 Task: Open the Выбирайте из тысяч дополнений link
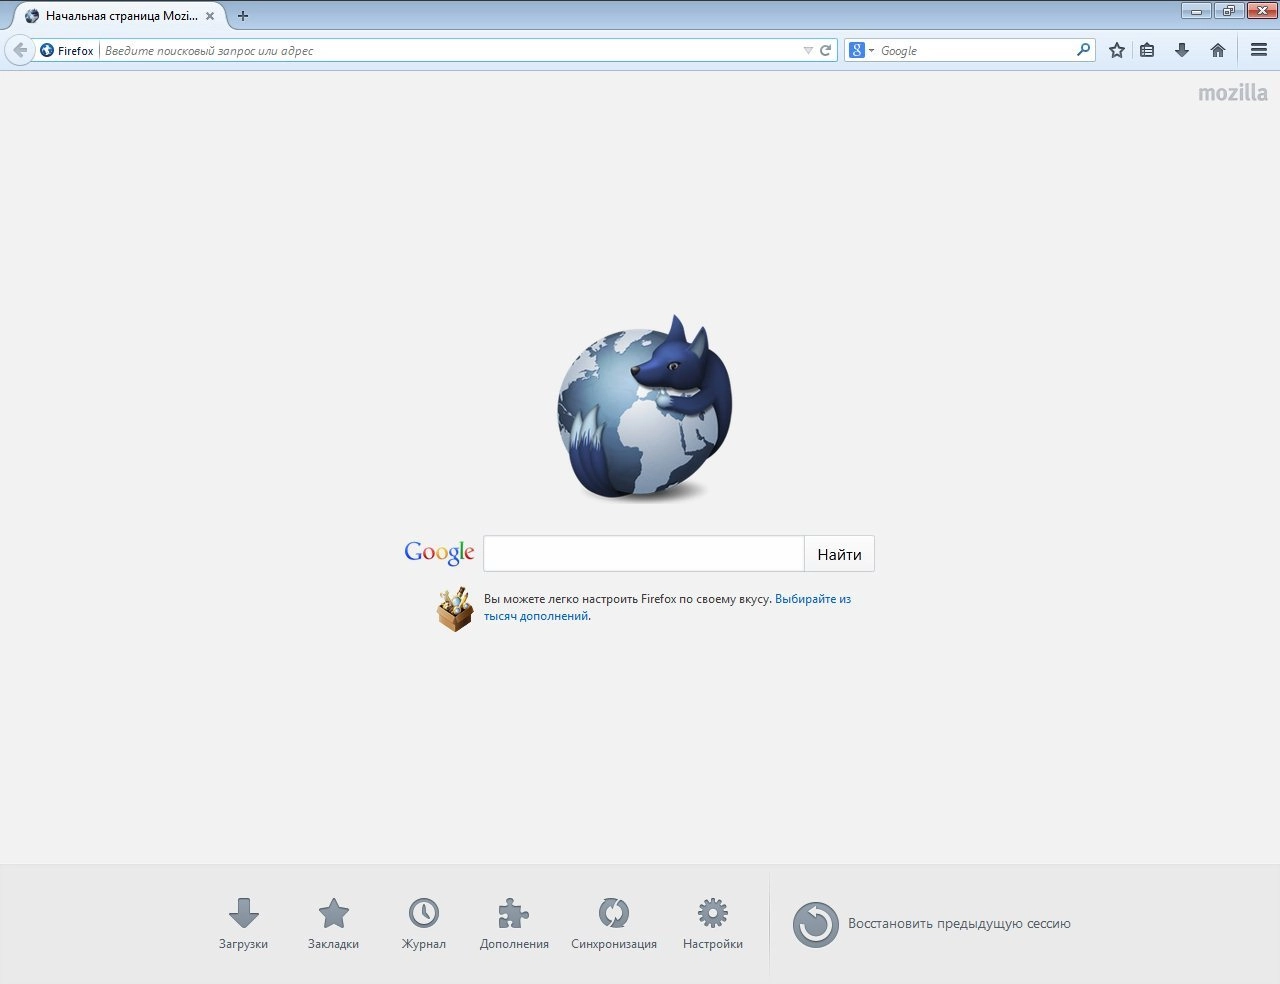(x=667, y=608)
